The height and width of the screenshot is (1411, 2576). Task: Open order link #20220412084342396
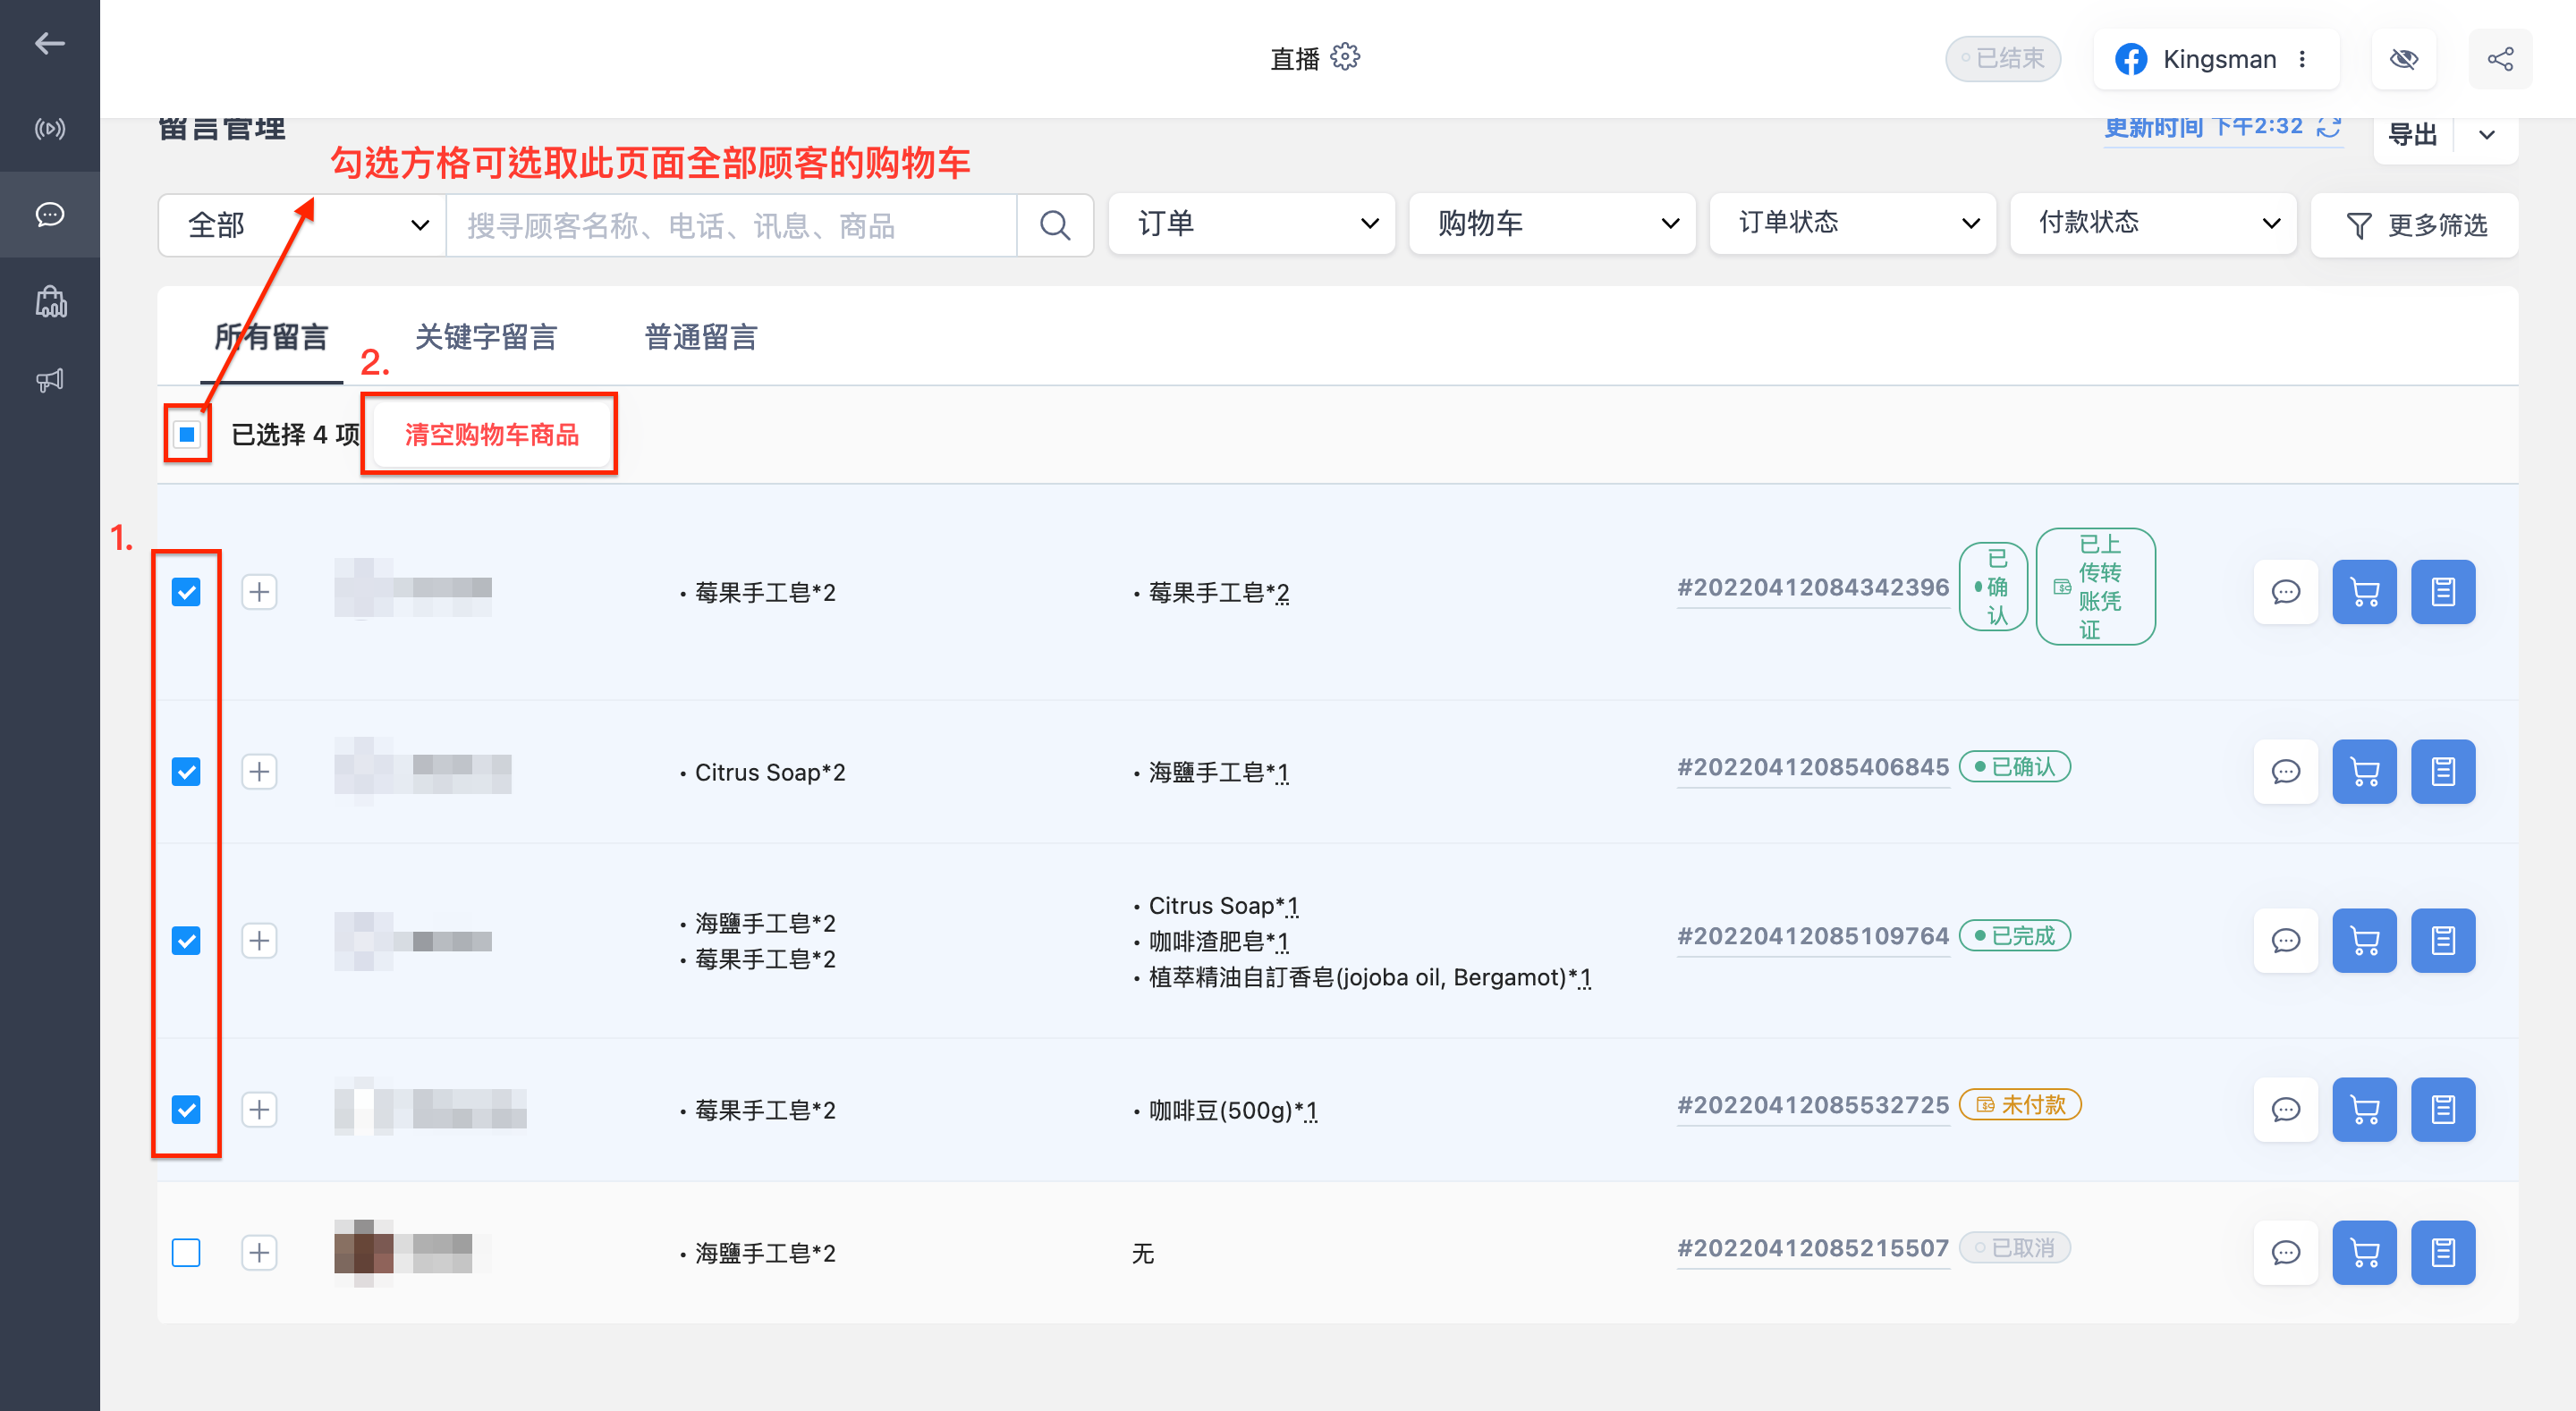coord(1813,588)
